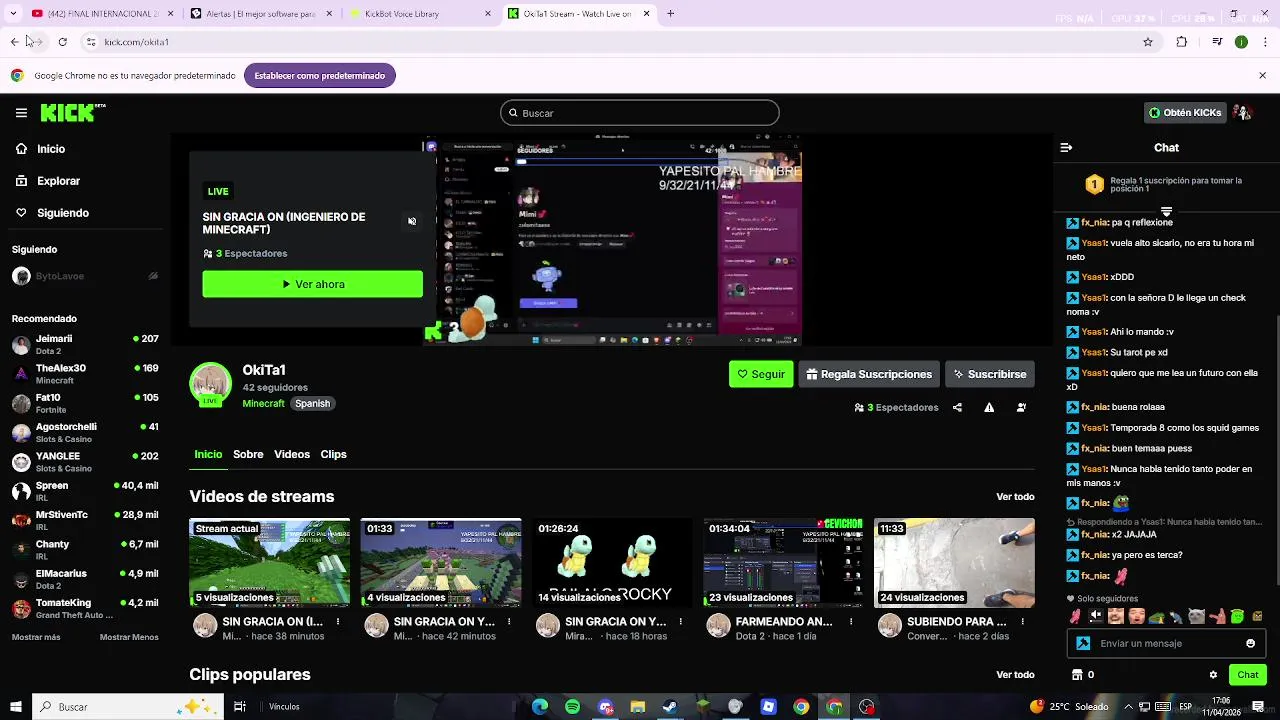
Task: Send message with green Chat button
Action: pos(1247,675)
